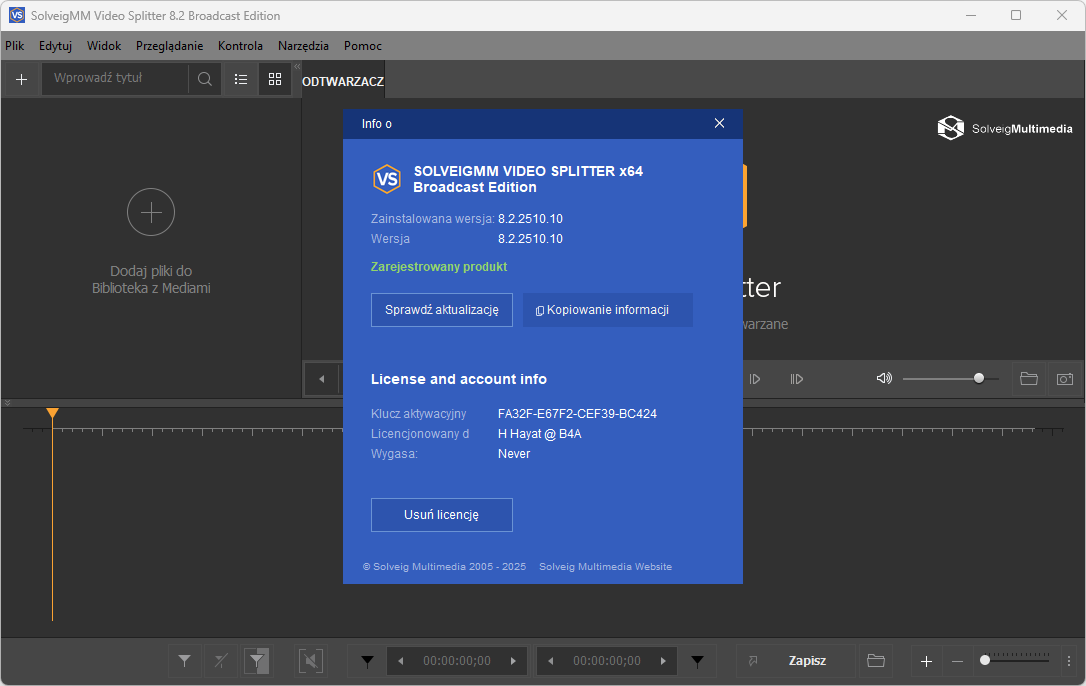Click the orange timeline playhead marker
This screenshot has height=686, width=1086.
coord(52,413)
